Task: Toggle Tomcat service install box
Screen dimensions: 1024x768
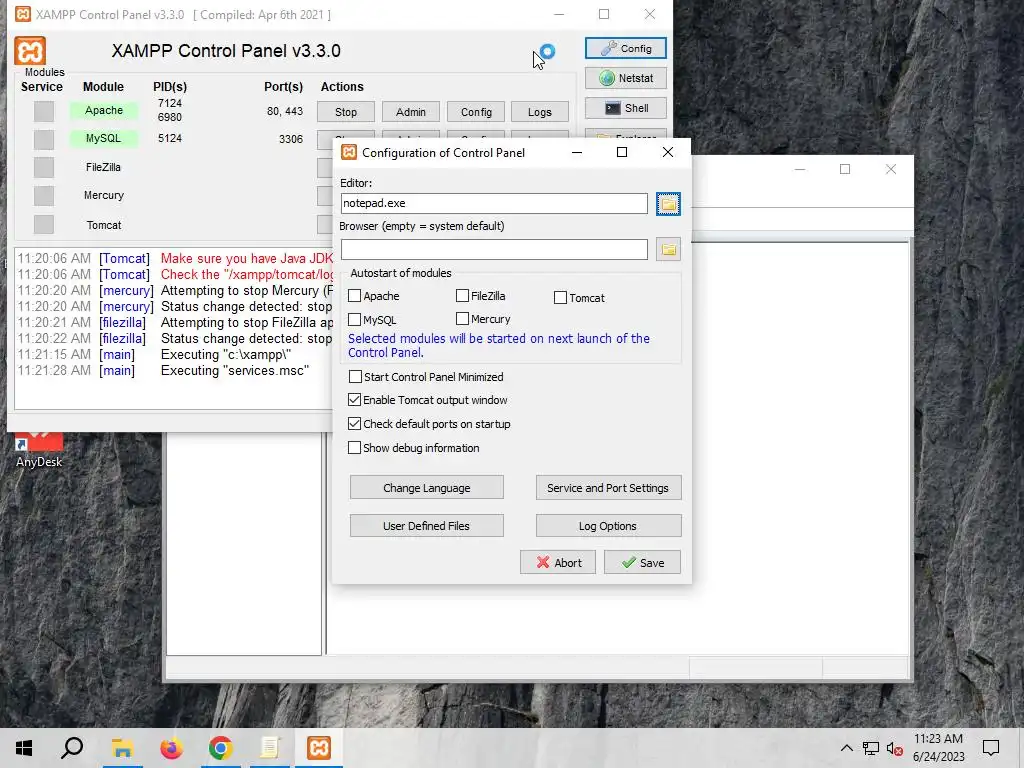Action: [44, 224]
